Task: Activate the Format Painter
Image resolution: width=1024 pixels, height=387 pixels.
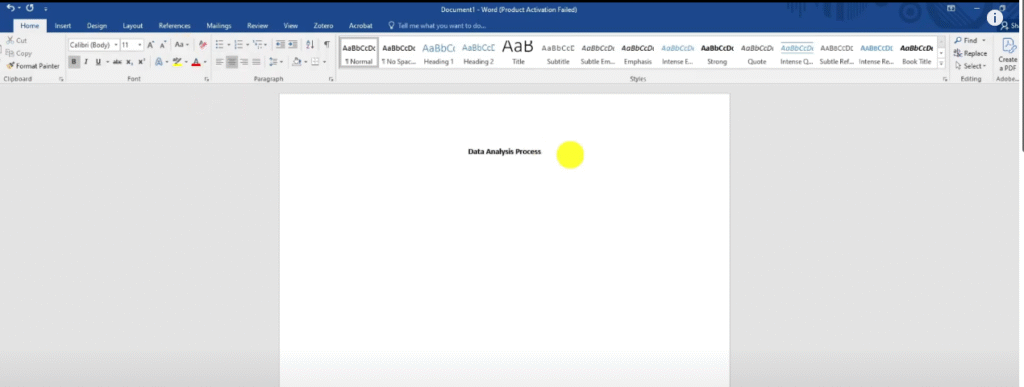Action: pyautogui.click(x=33, y=66)
